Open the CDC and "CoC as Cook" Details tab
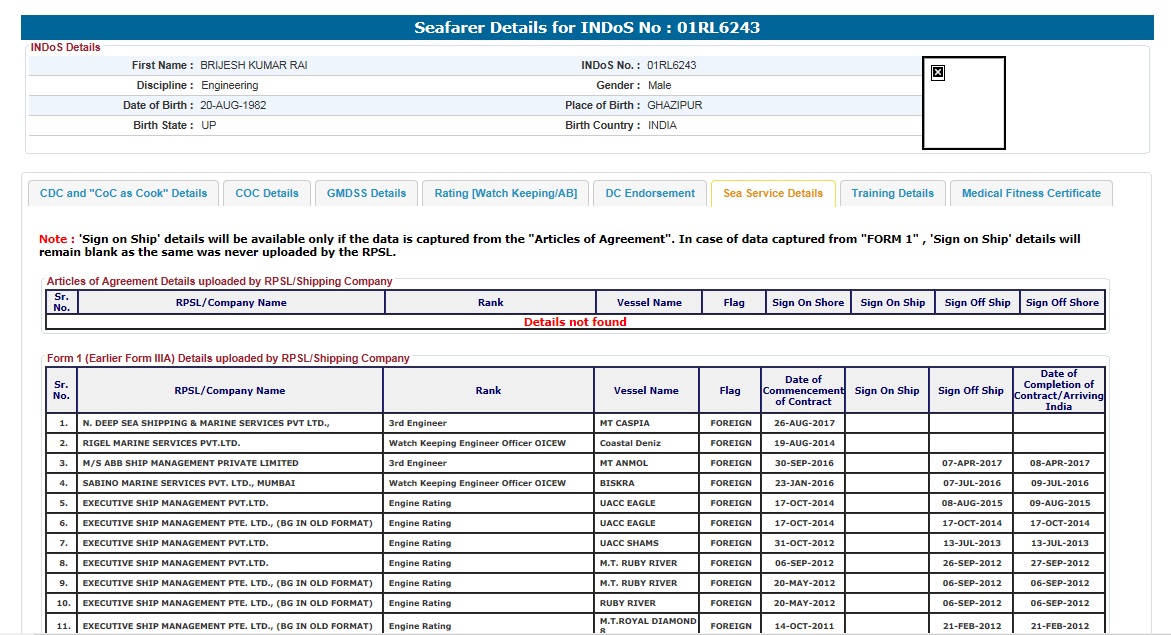Screen dimensions: 1171x635 123,194
